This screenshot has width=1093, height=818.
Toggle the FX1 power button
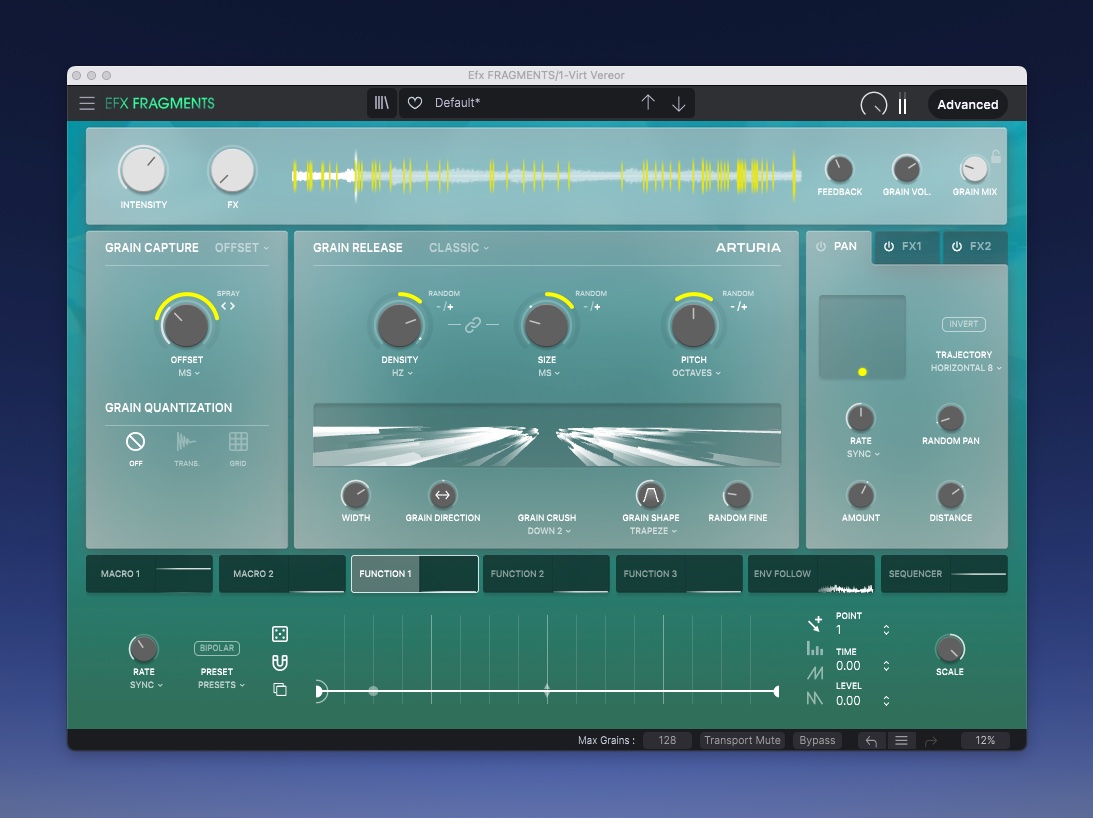(x=888, y=247)
